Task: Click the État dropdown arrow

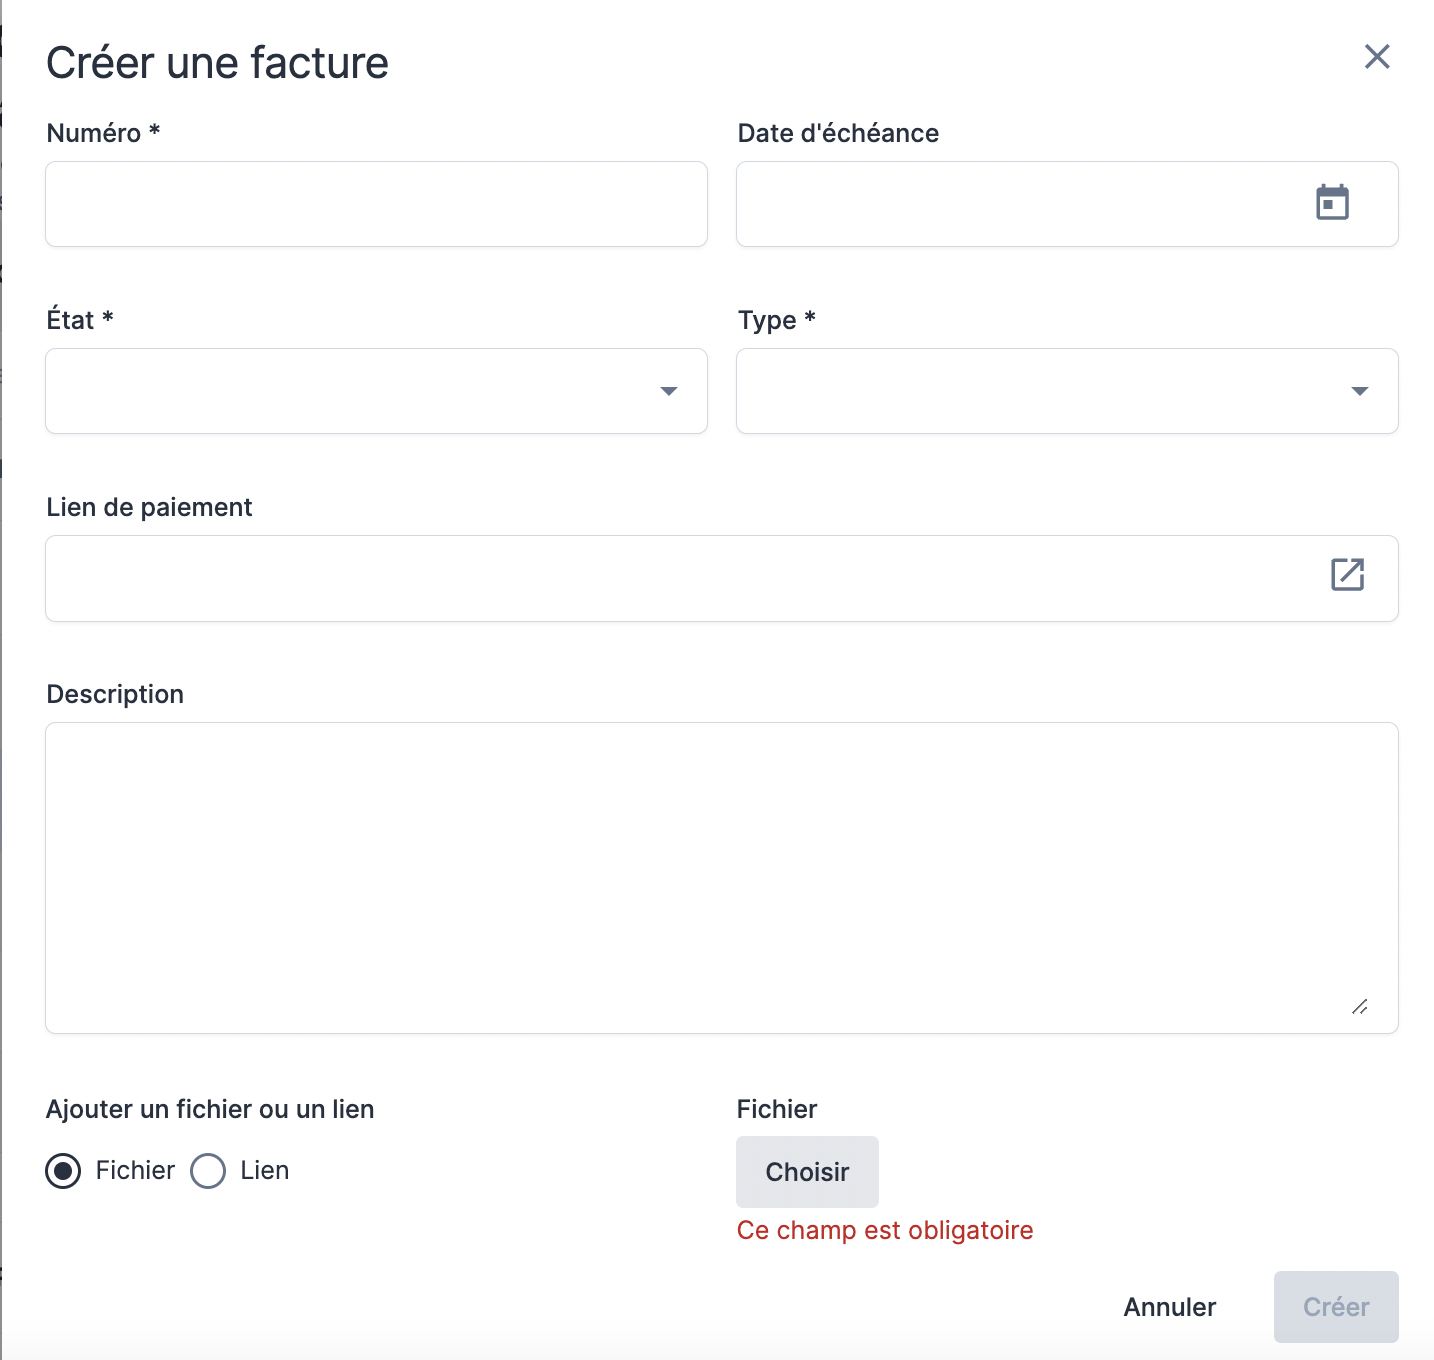Action: 669,391
